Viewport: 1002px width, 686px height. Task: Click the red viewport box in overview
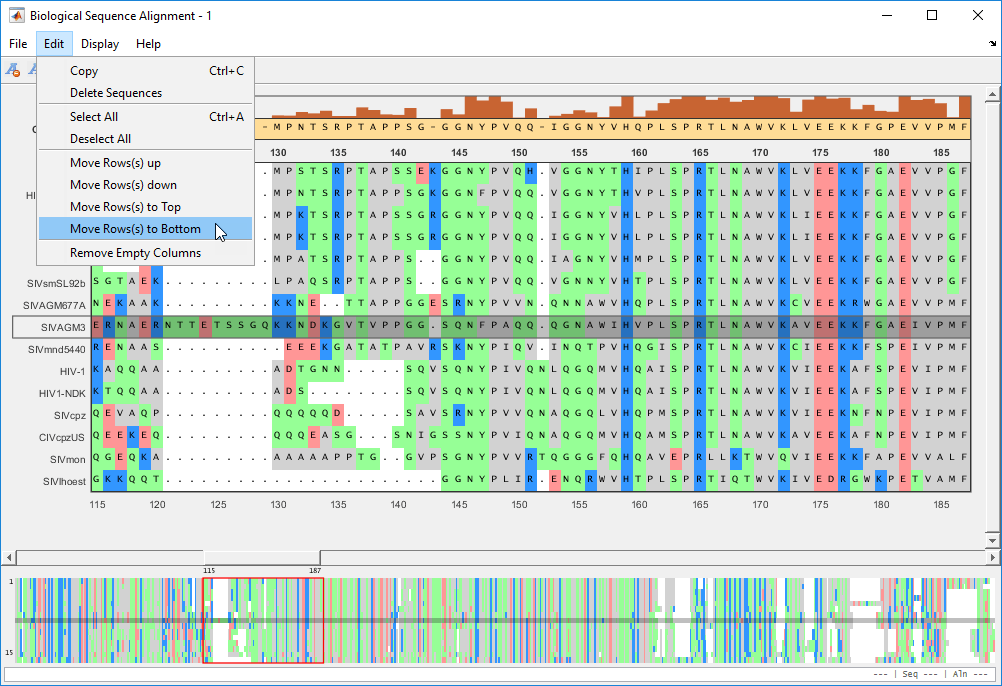coord(262,620)
